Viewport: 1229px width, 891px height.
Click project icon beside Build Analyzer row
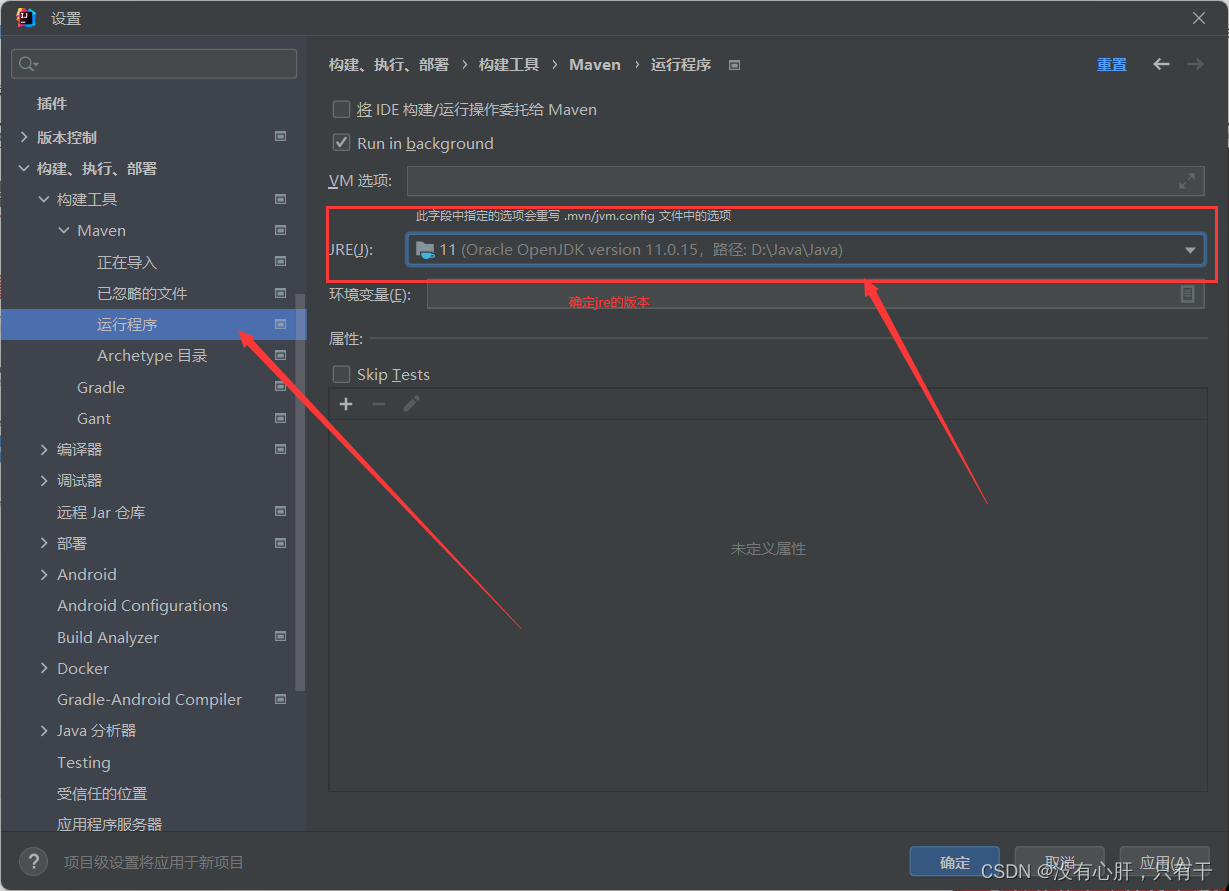[281, 636]
